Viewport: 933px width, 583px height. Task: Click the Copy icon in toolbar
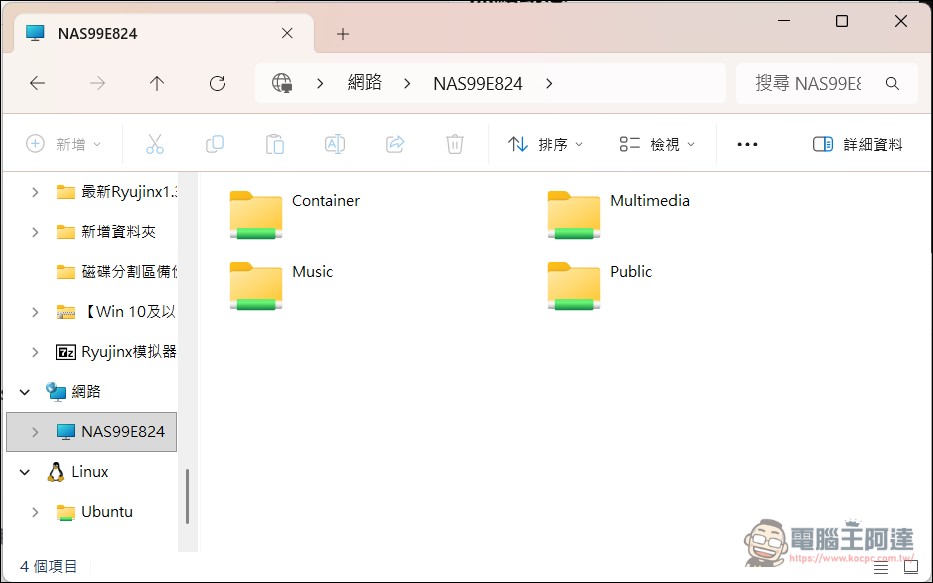pyautogui.click(x=215, y=144)
